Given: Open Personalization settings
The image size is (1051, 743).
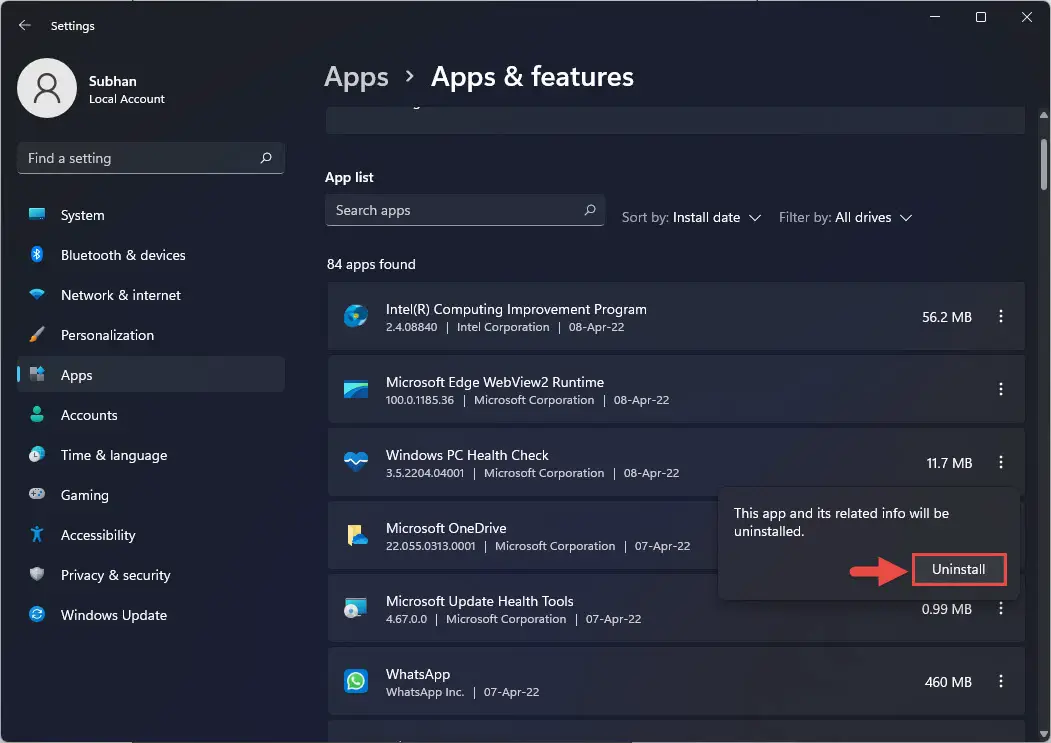Looking at the screenshot, I should pos(151,335).
